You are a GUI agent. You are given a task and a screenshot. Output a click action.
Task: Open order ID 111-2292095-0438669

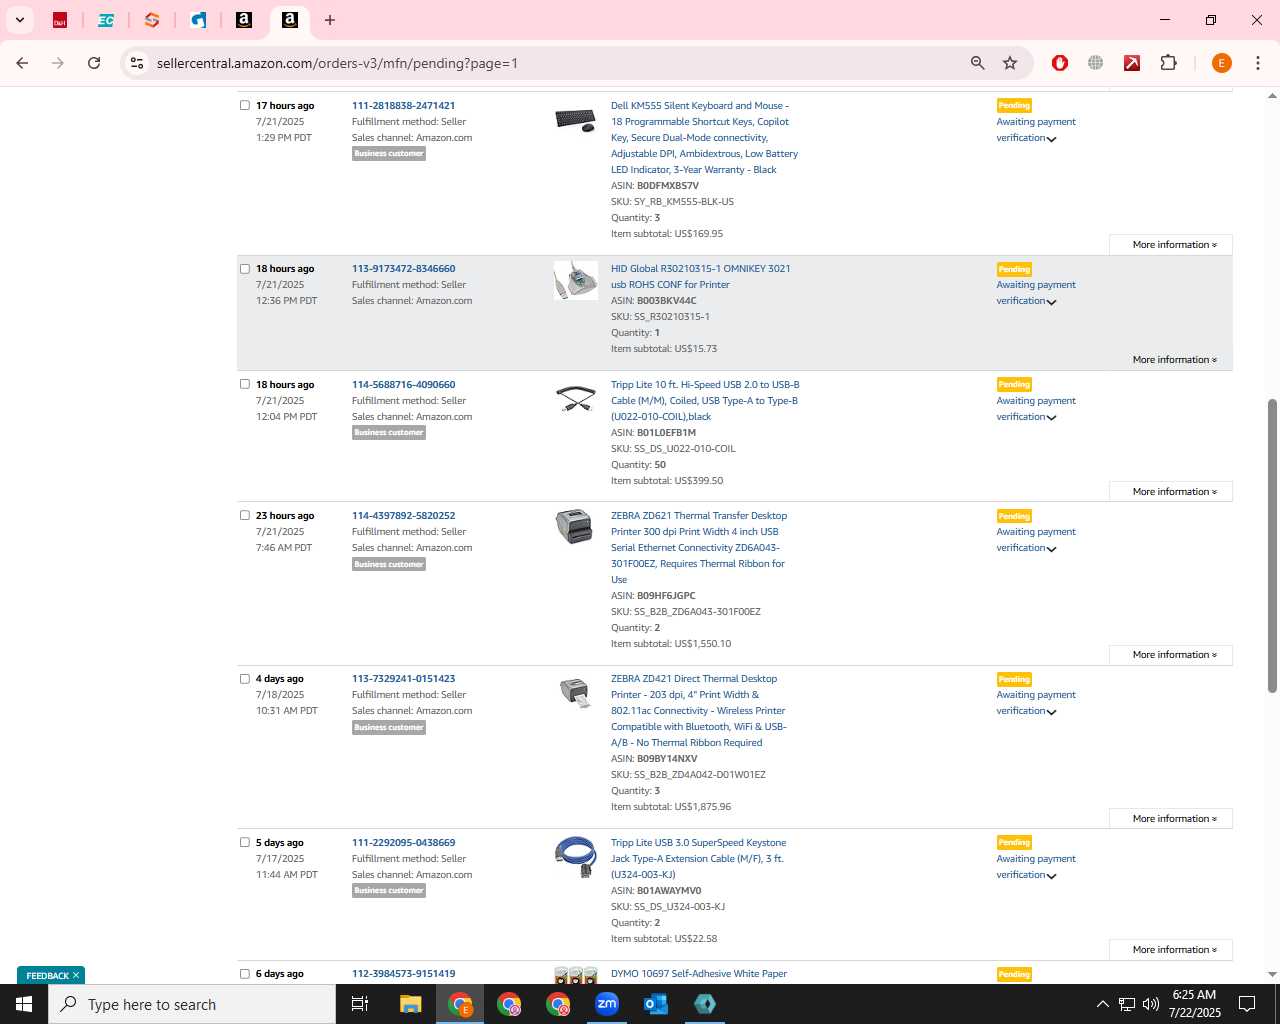coord(403,842)
